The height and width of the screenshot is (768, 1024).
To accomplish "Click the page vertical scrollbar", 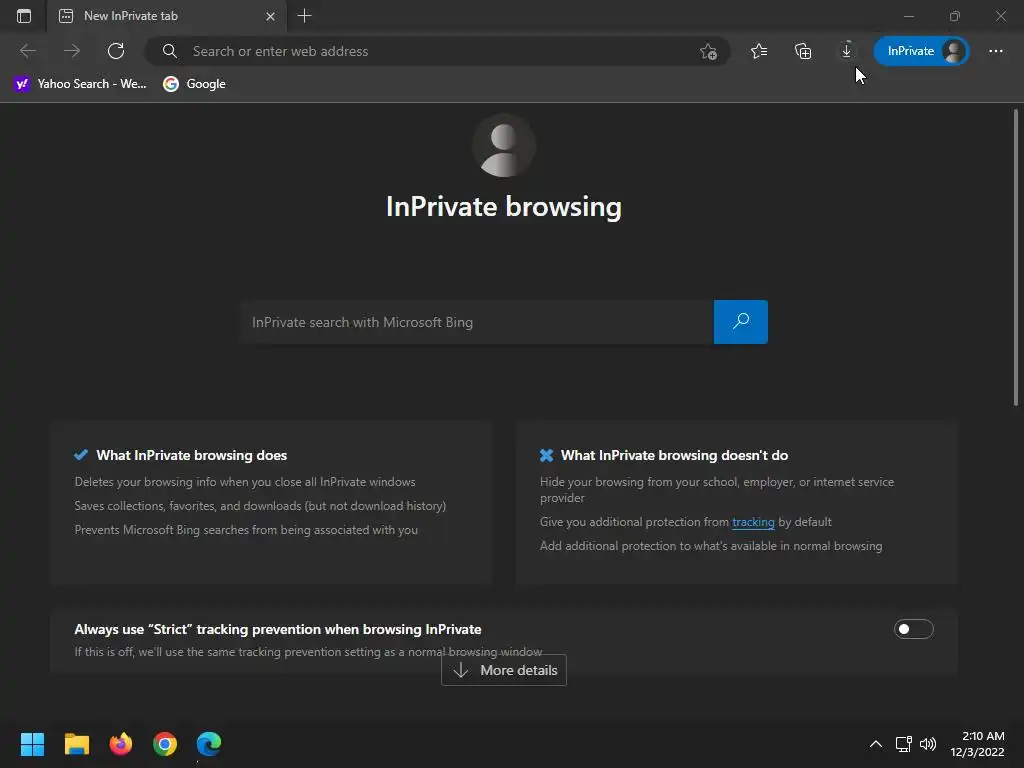I will click(x=1016, y=258).
